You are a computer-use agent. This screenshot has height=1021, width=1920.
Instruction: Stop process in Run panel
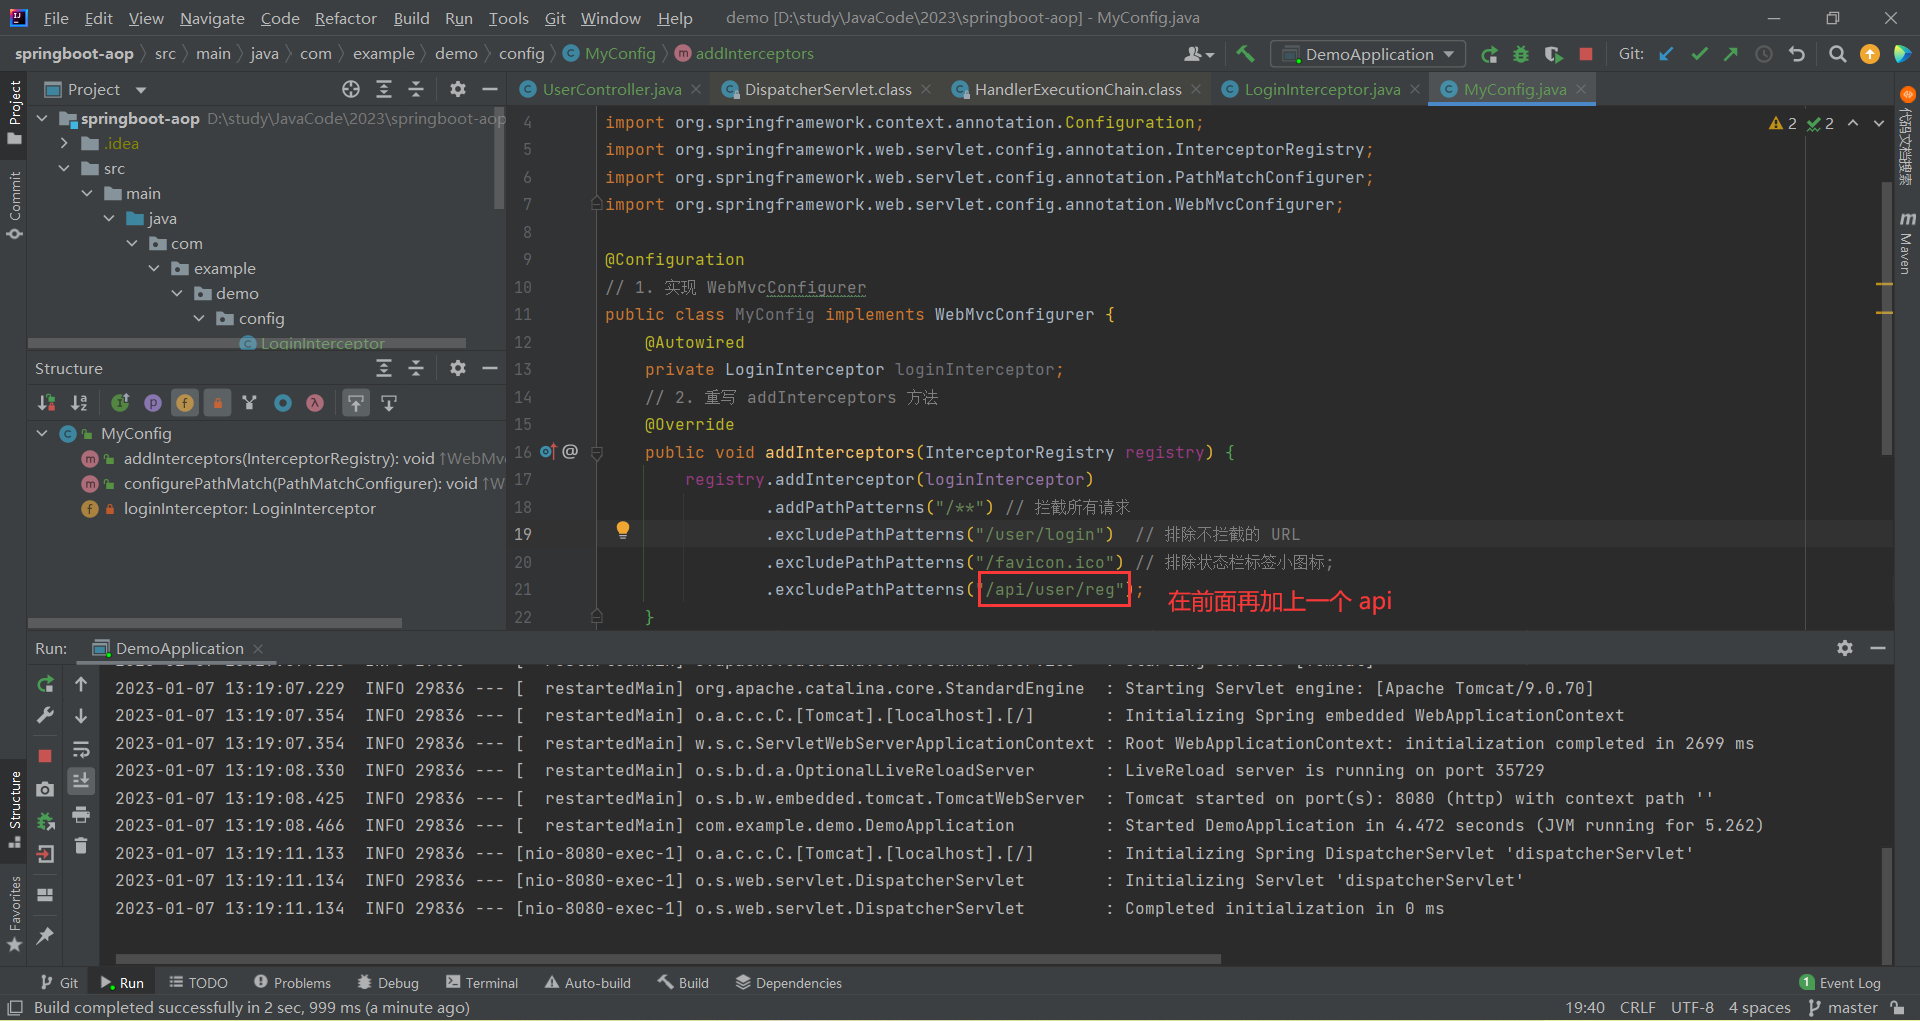pos(45,756)
